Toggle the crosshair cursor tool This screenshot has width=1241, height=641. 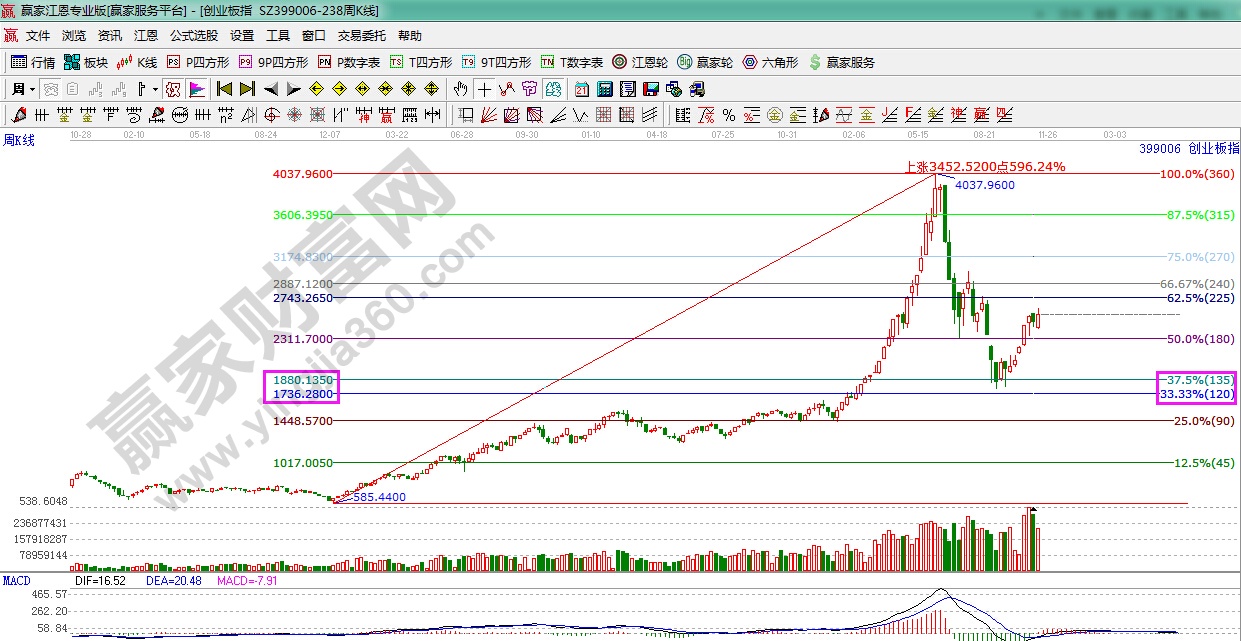[x=483, y=88]
